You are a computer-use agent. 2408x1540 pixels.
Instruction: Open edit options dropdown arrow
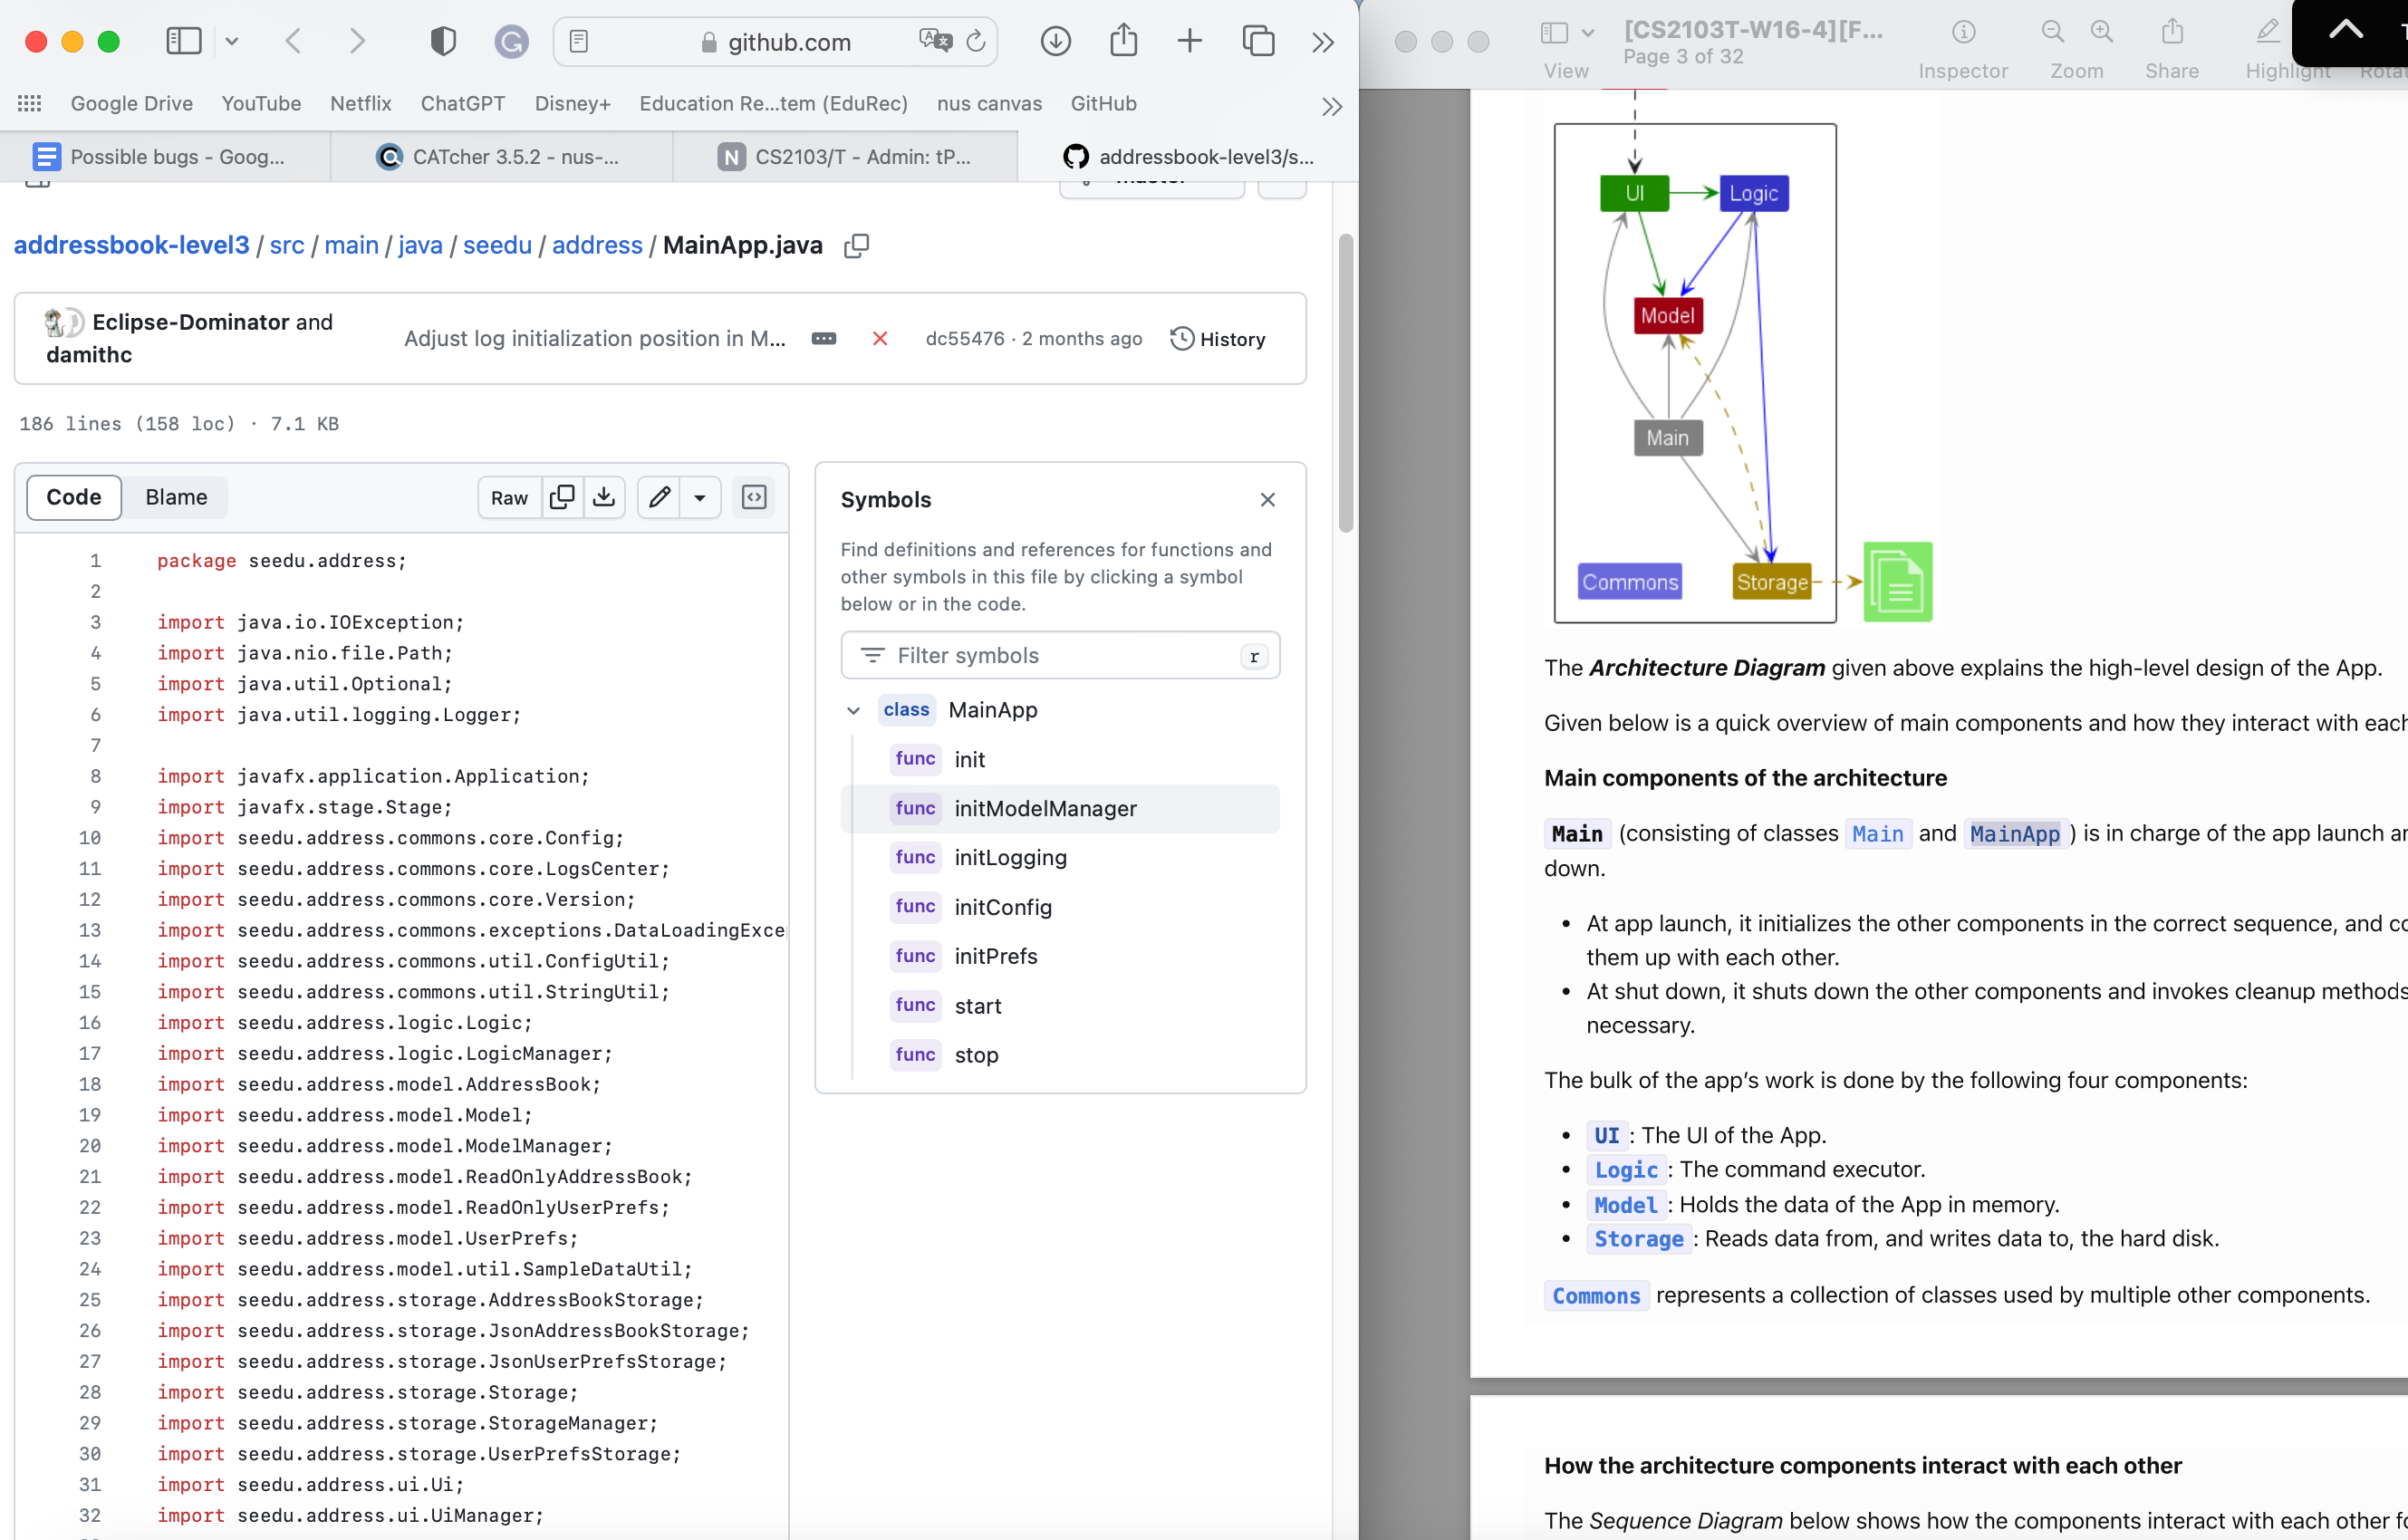700,497
